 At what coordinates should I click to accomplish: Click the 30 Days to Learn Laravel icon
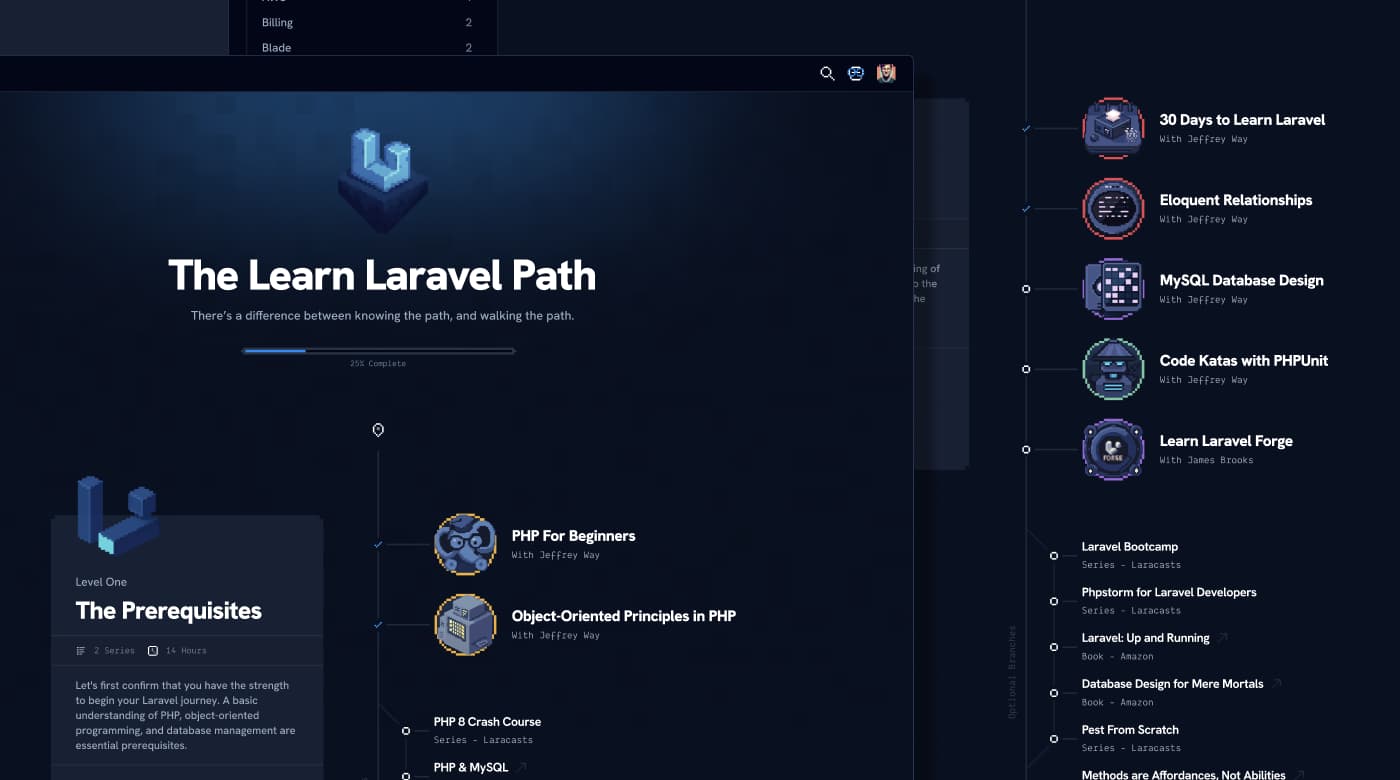tap(1113, 129)
